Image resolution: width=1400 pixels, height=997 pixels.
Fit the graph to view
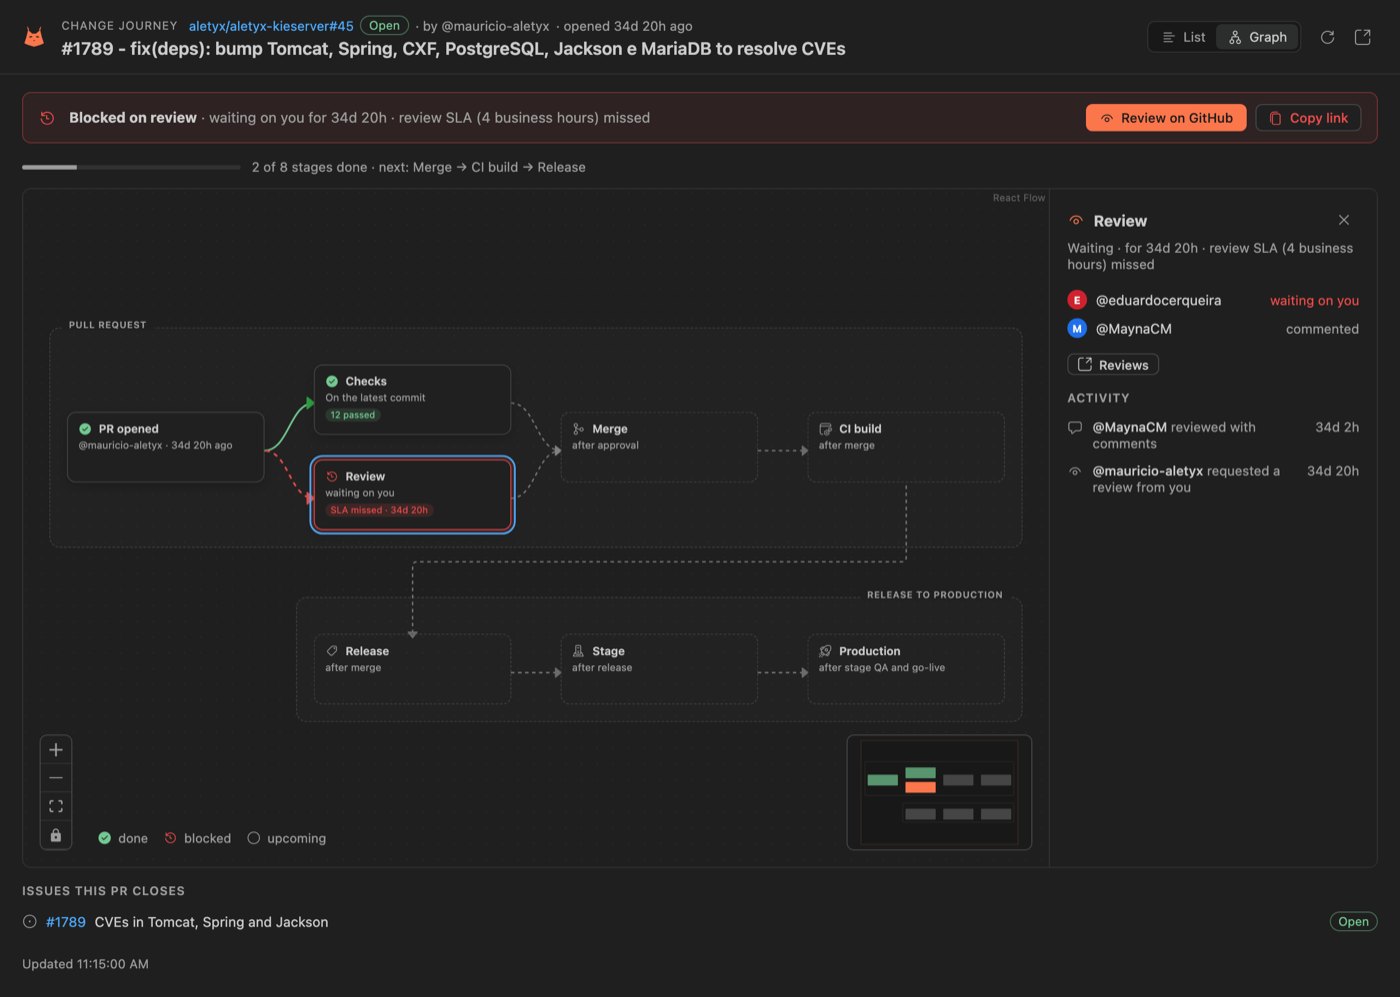56,806
